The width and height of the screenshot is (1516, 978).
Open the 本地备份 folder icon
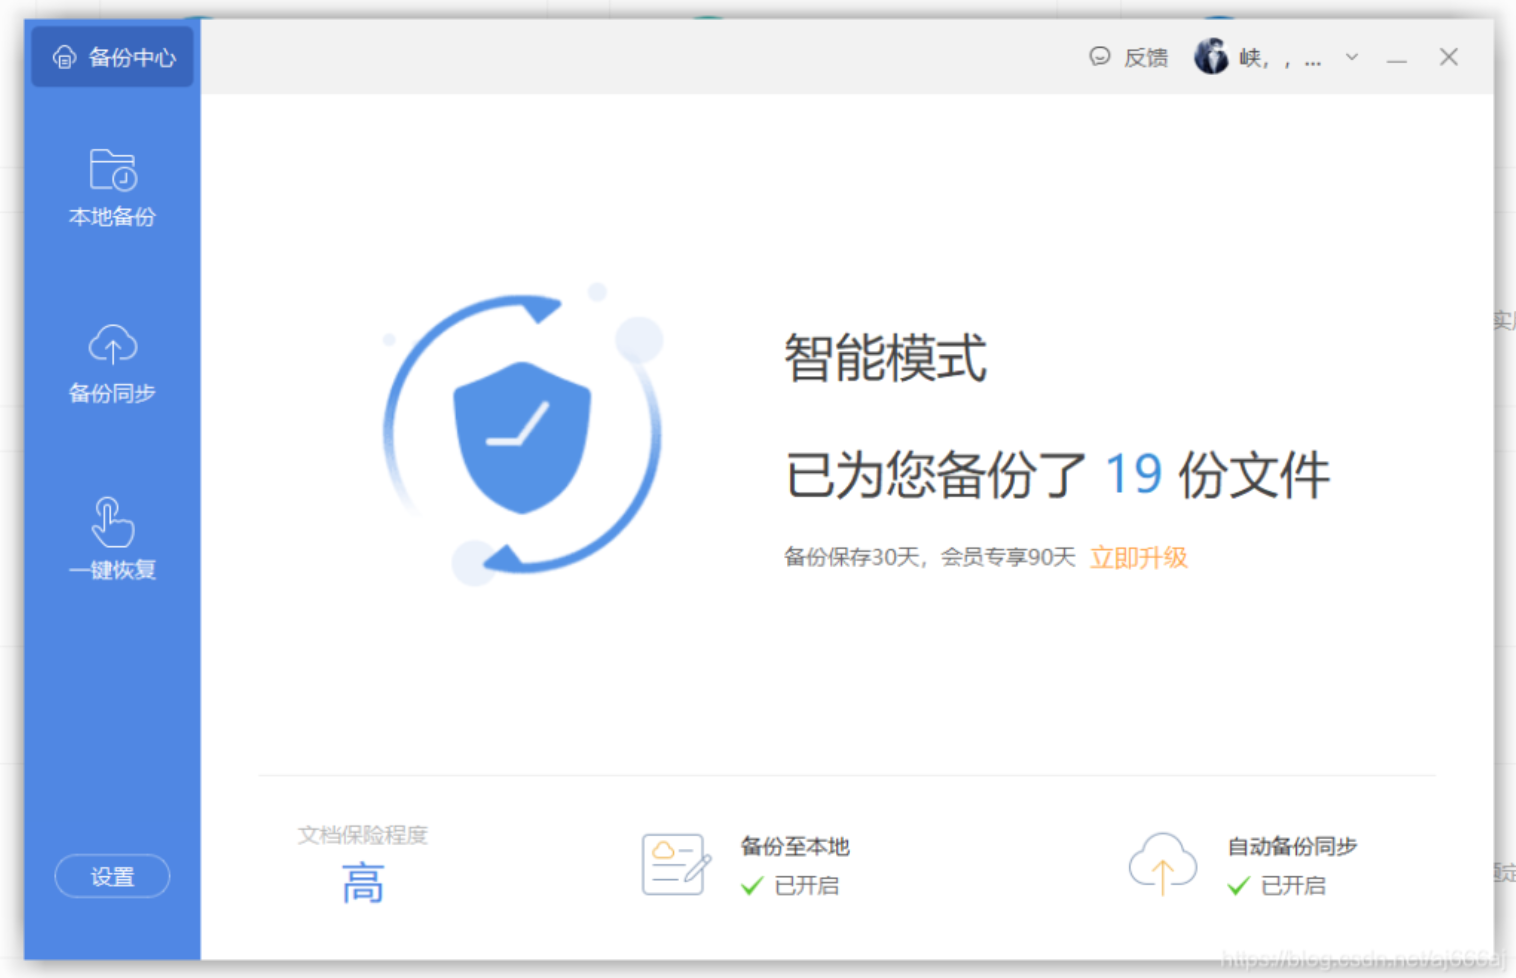click(112, 170)
